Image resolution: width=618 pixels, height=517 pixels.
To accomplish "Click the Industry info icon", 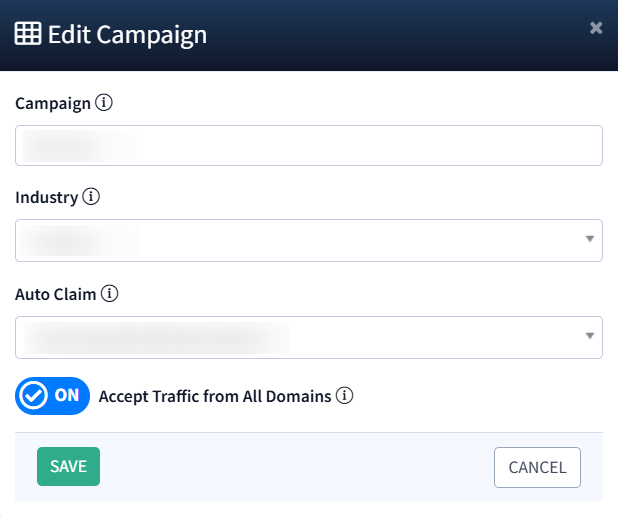I will tap(91, 197).
